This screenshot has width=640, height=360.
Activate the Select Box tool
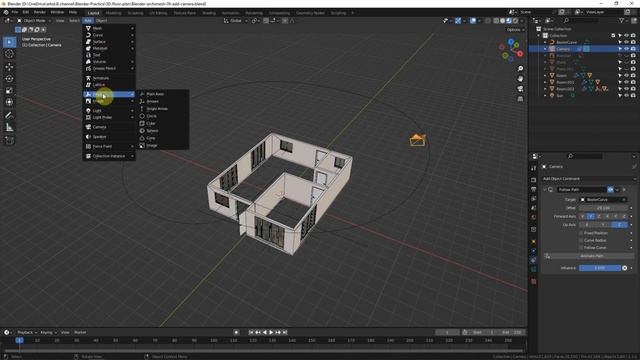(x=9, y=42)
